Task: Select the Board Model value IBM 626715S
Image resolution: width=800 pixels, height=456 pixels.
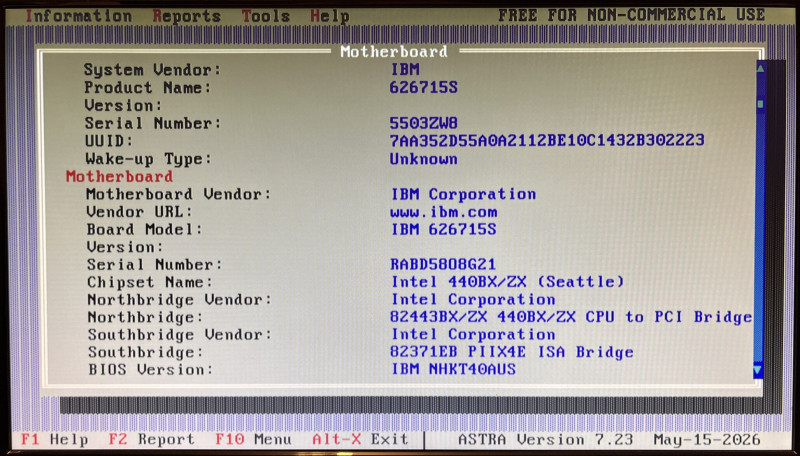Action: coord(443,229)
